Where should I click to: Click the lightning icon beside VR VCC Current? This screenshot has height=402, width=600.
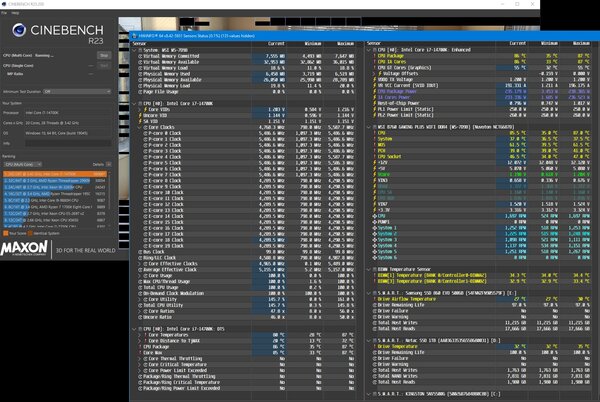coord(375,85)
